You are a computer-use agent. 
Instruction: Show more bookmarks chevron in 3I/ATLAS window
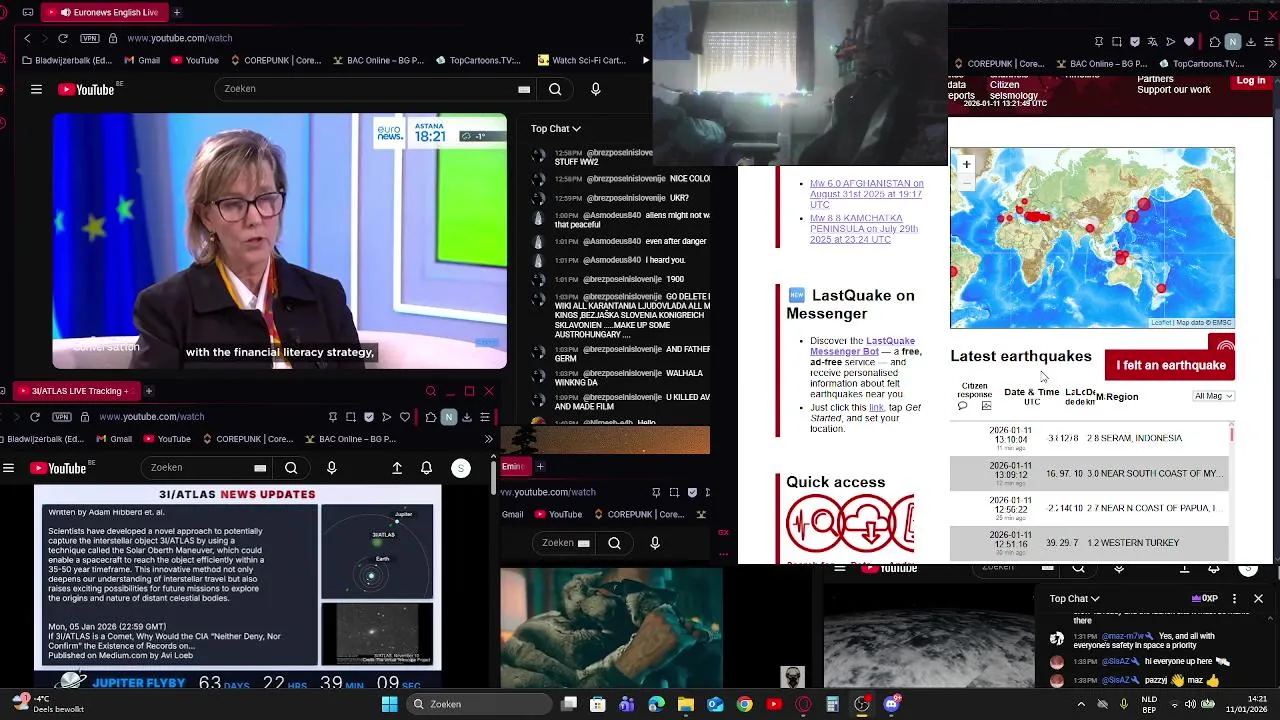click(x=488, y=439)
